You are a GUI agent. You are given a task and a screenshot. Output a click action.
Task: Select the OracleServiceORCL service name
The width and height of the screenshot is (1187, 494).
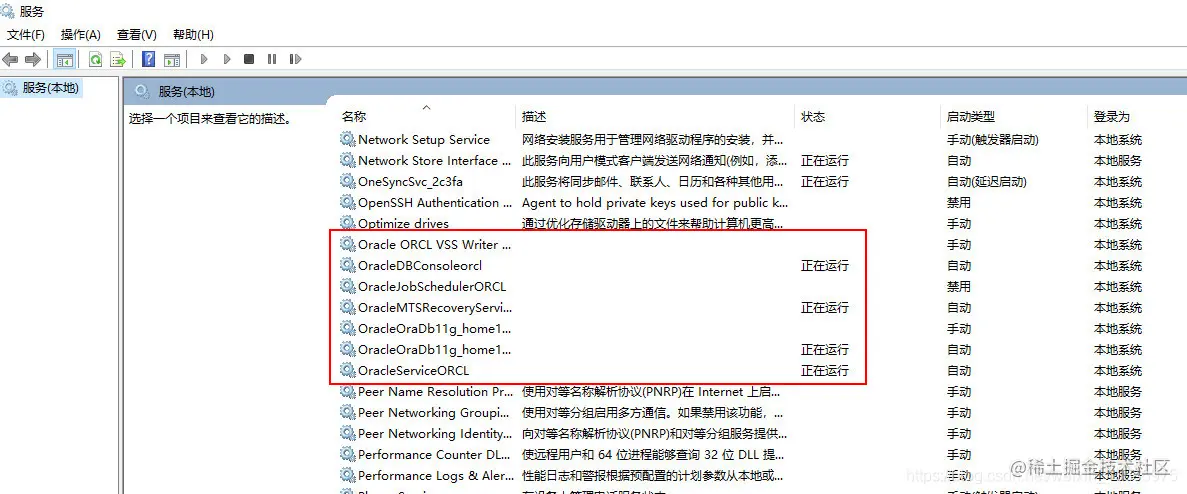pos(414,371)
